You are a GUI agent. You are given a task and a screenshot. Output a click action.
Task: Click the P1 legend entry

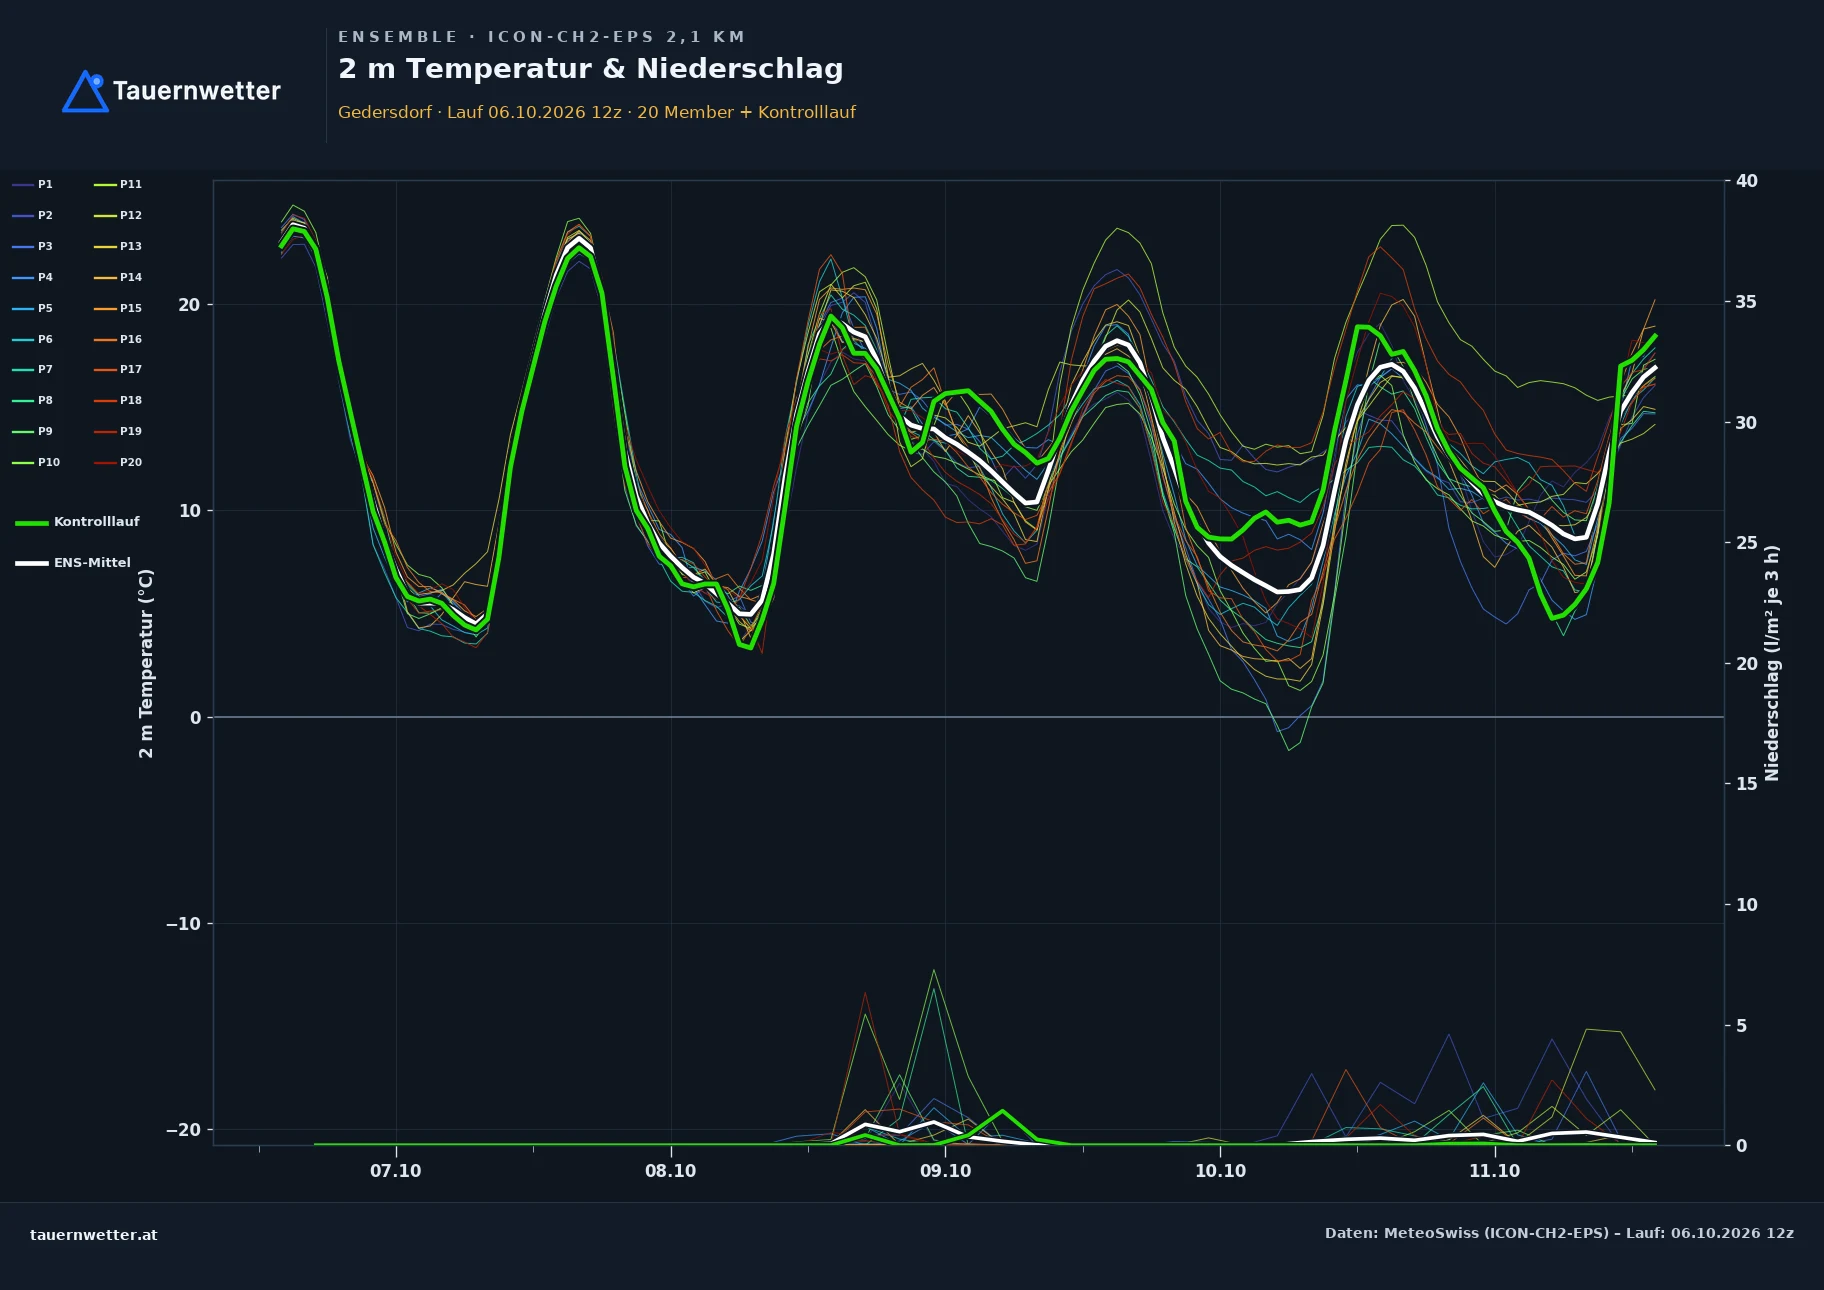click(33, 185)
